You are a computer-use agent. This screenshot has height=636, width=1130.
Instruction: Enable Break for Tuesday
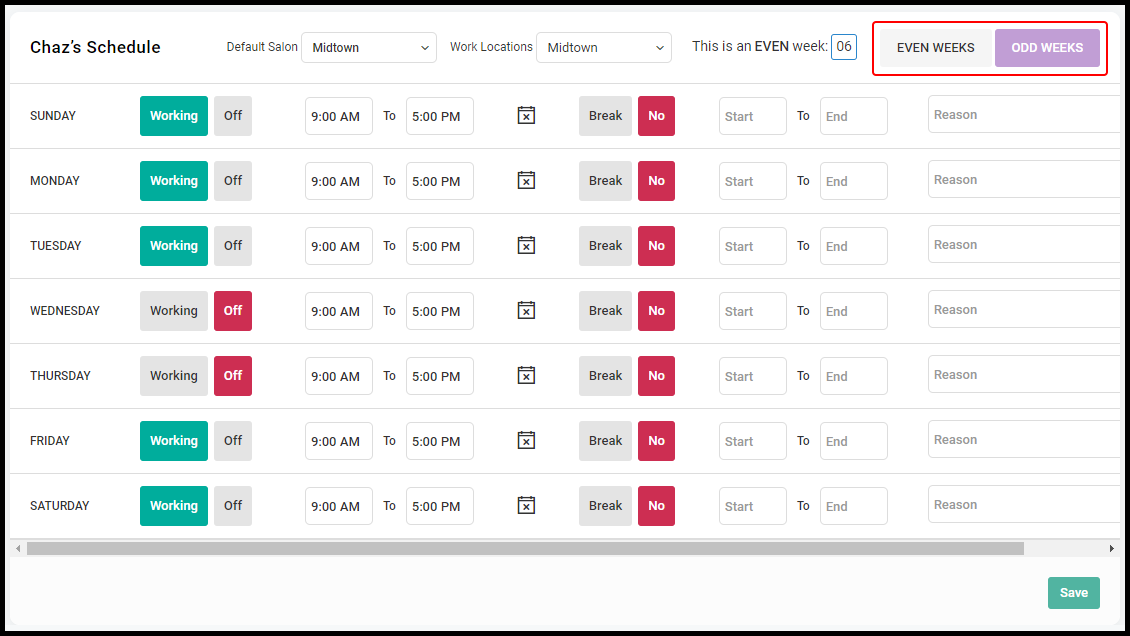point(605,246)
